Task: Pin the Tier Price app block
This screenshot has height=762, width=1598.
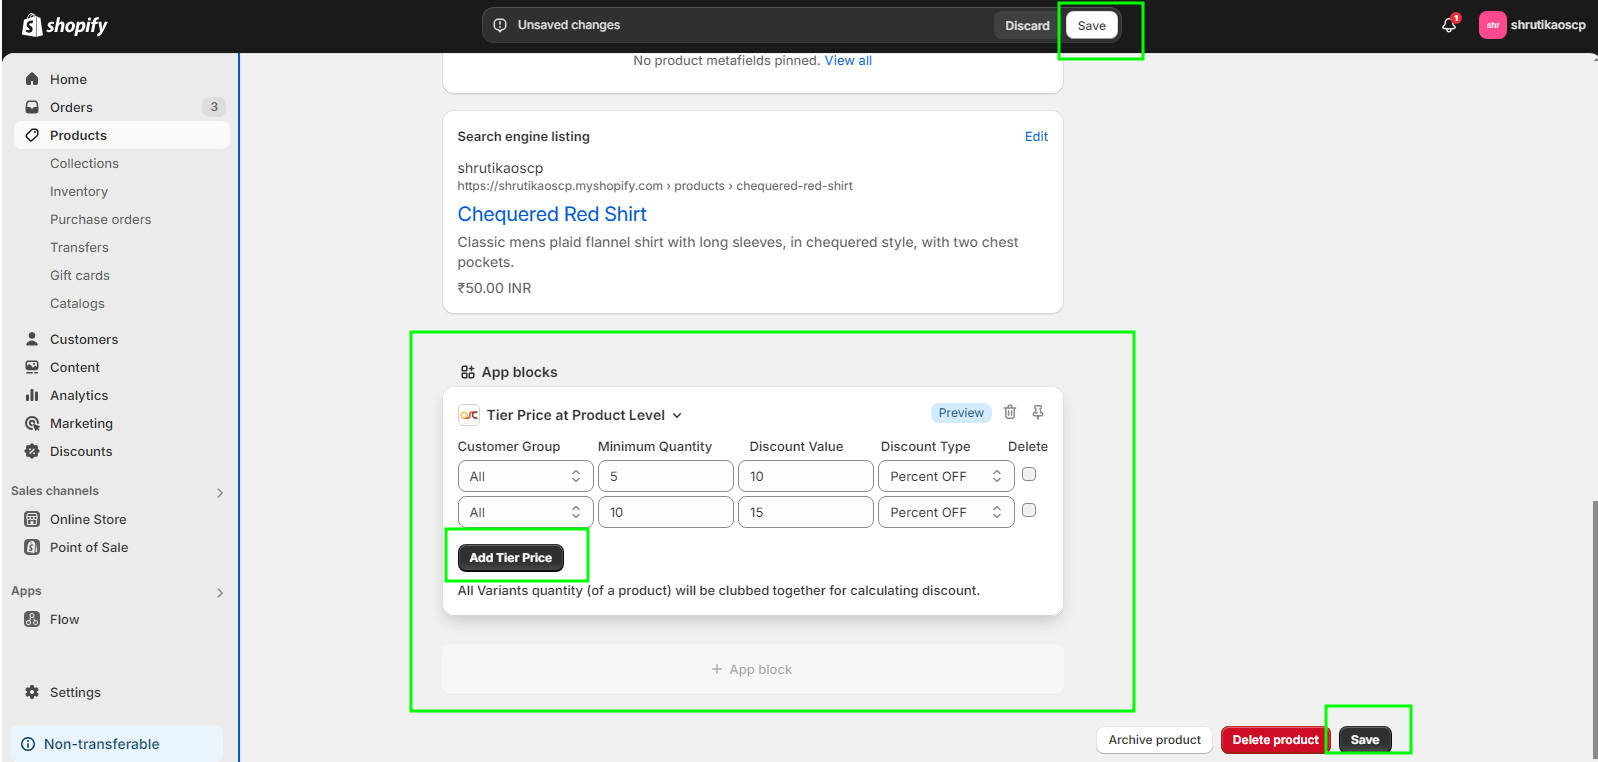Action: (1038, 412)
